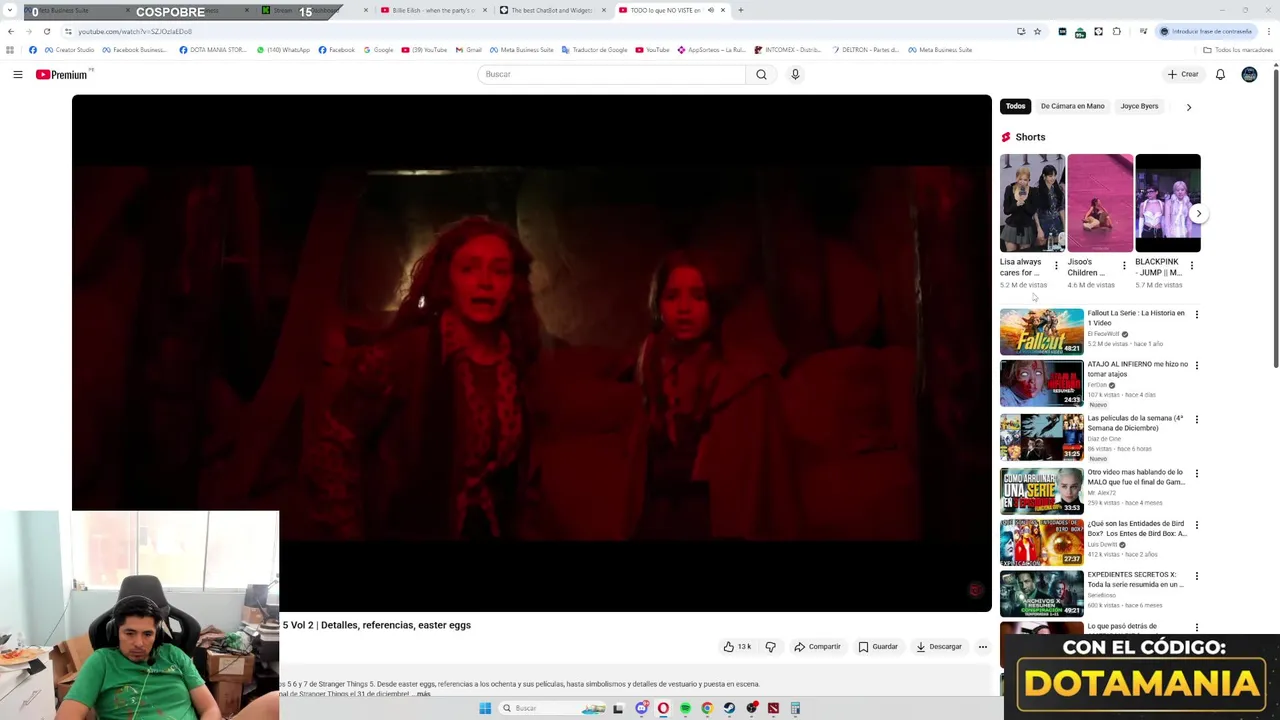Screen dimensions: 1280x720
Task: Open Fallout La Serie video thumbnail
Action: point(1041,331)
